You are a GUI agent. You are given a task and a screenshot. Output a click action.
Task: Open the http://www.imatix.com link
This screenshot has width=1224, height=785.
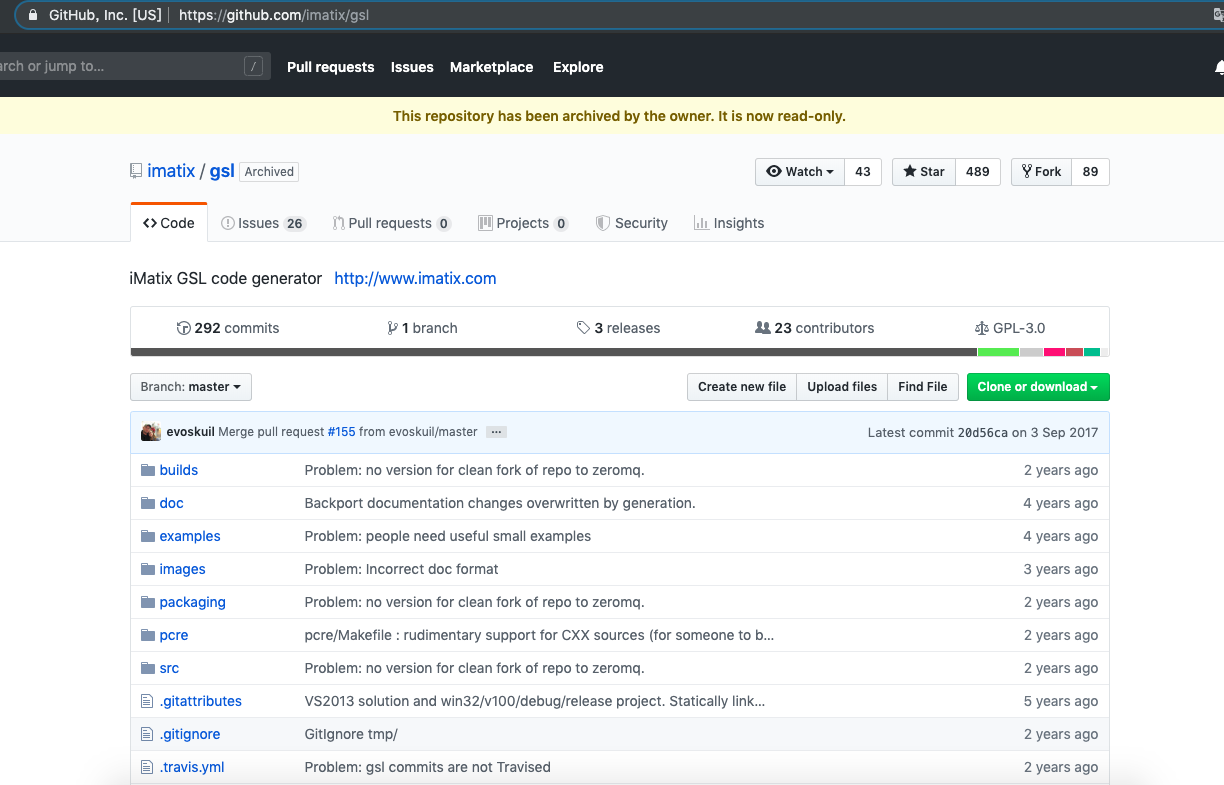click(x=415, y=278)
